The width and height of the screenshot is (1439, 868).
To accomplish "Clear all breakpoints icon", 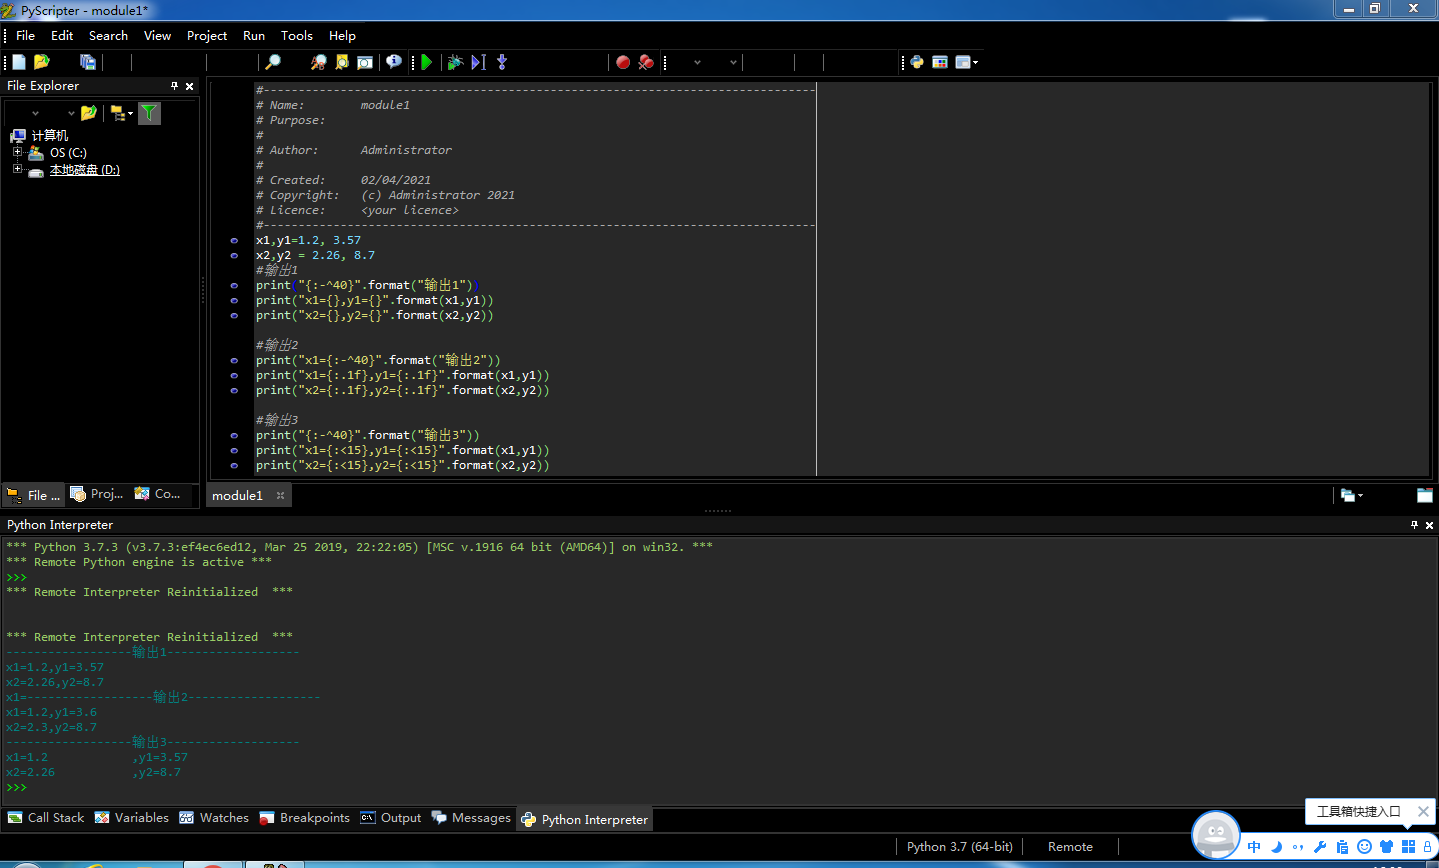I will click(646, 62).
